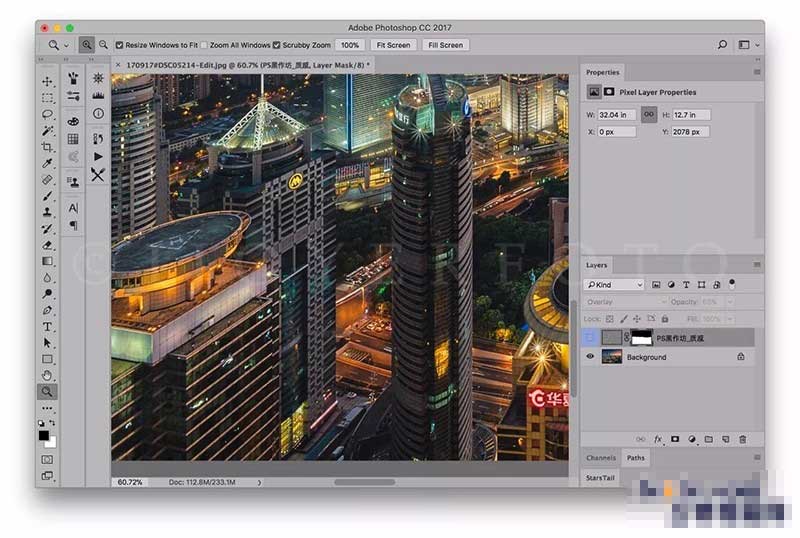Click the Zoom In magnifier icon
This screenshot has height=538, width=800.
click(87, 45)
